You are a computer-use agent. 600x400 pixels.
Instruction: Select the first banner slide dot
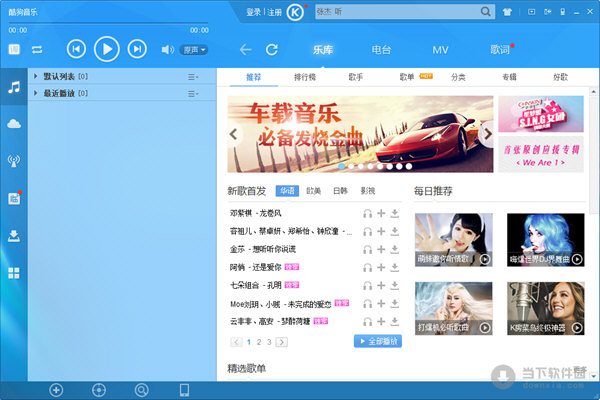[x=341, y=167]
